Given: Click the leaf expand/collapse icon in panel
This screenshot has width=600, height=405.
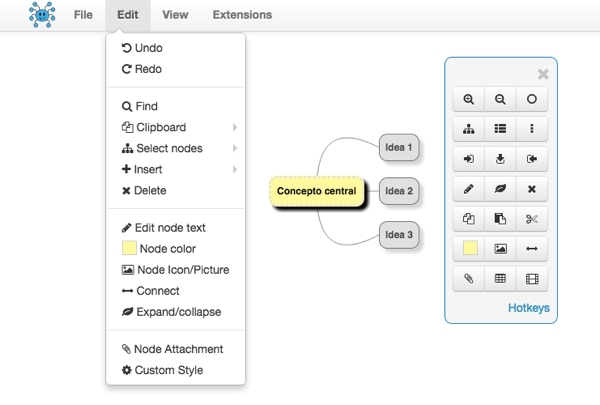Looking at the screenshot, I should click(500, 188).
